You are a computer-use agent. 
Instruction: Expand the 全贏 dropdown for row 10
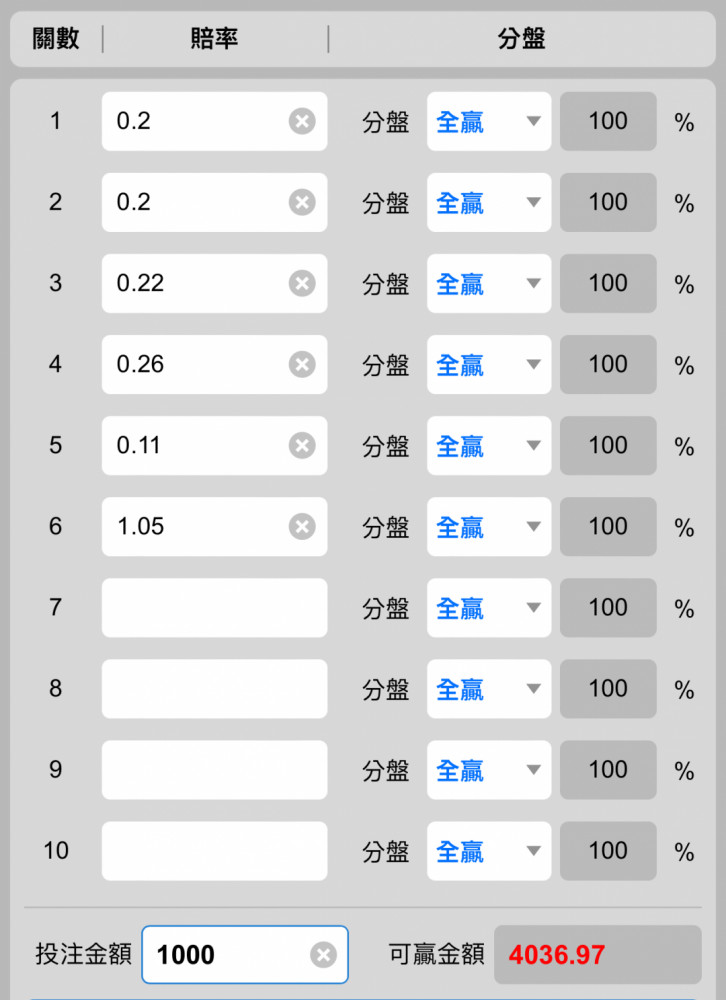pyautogui.click(x=489, y=851)
